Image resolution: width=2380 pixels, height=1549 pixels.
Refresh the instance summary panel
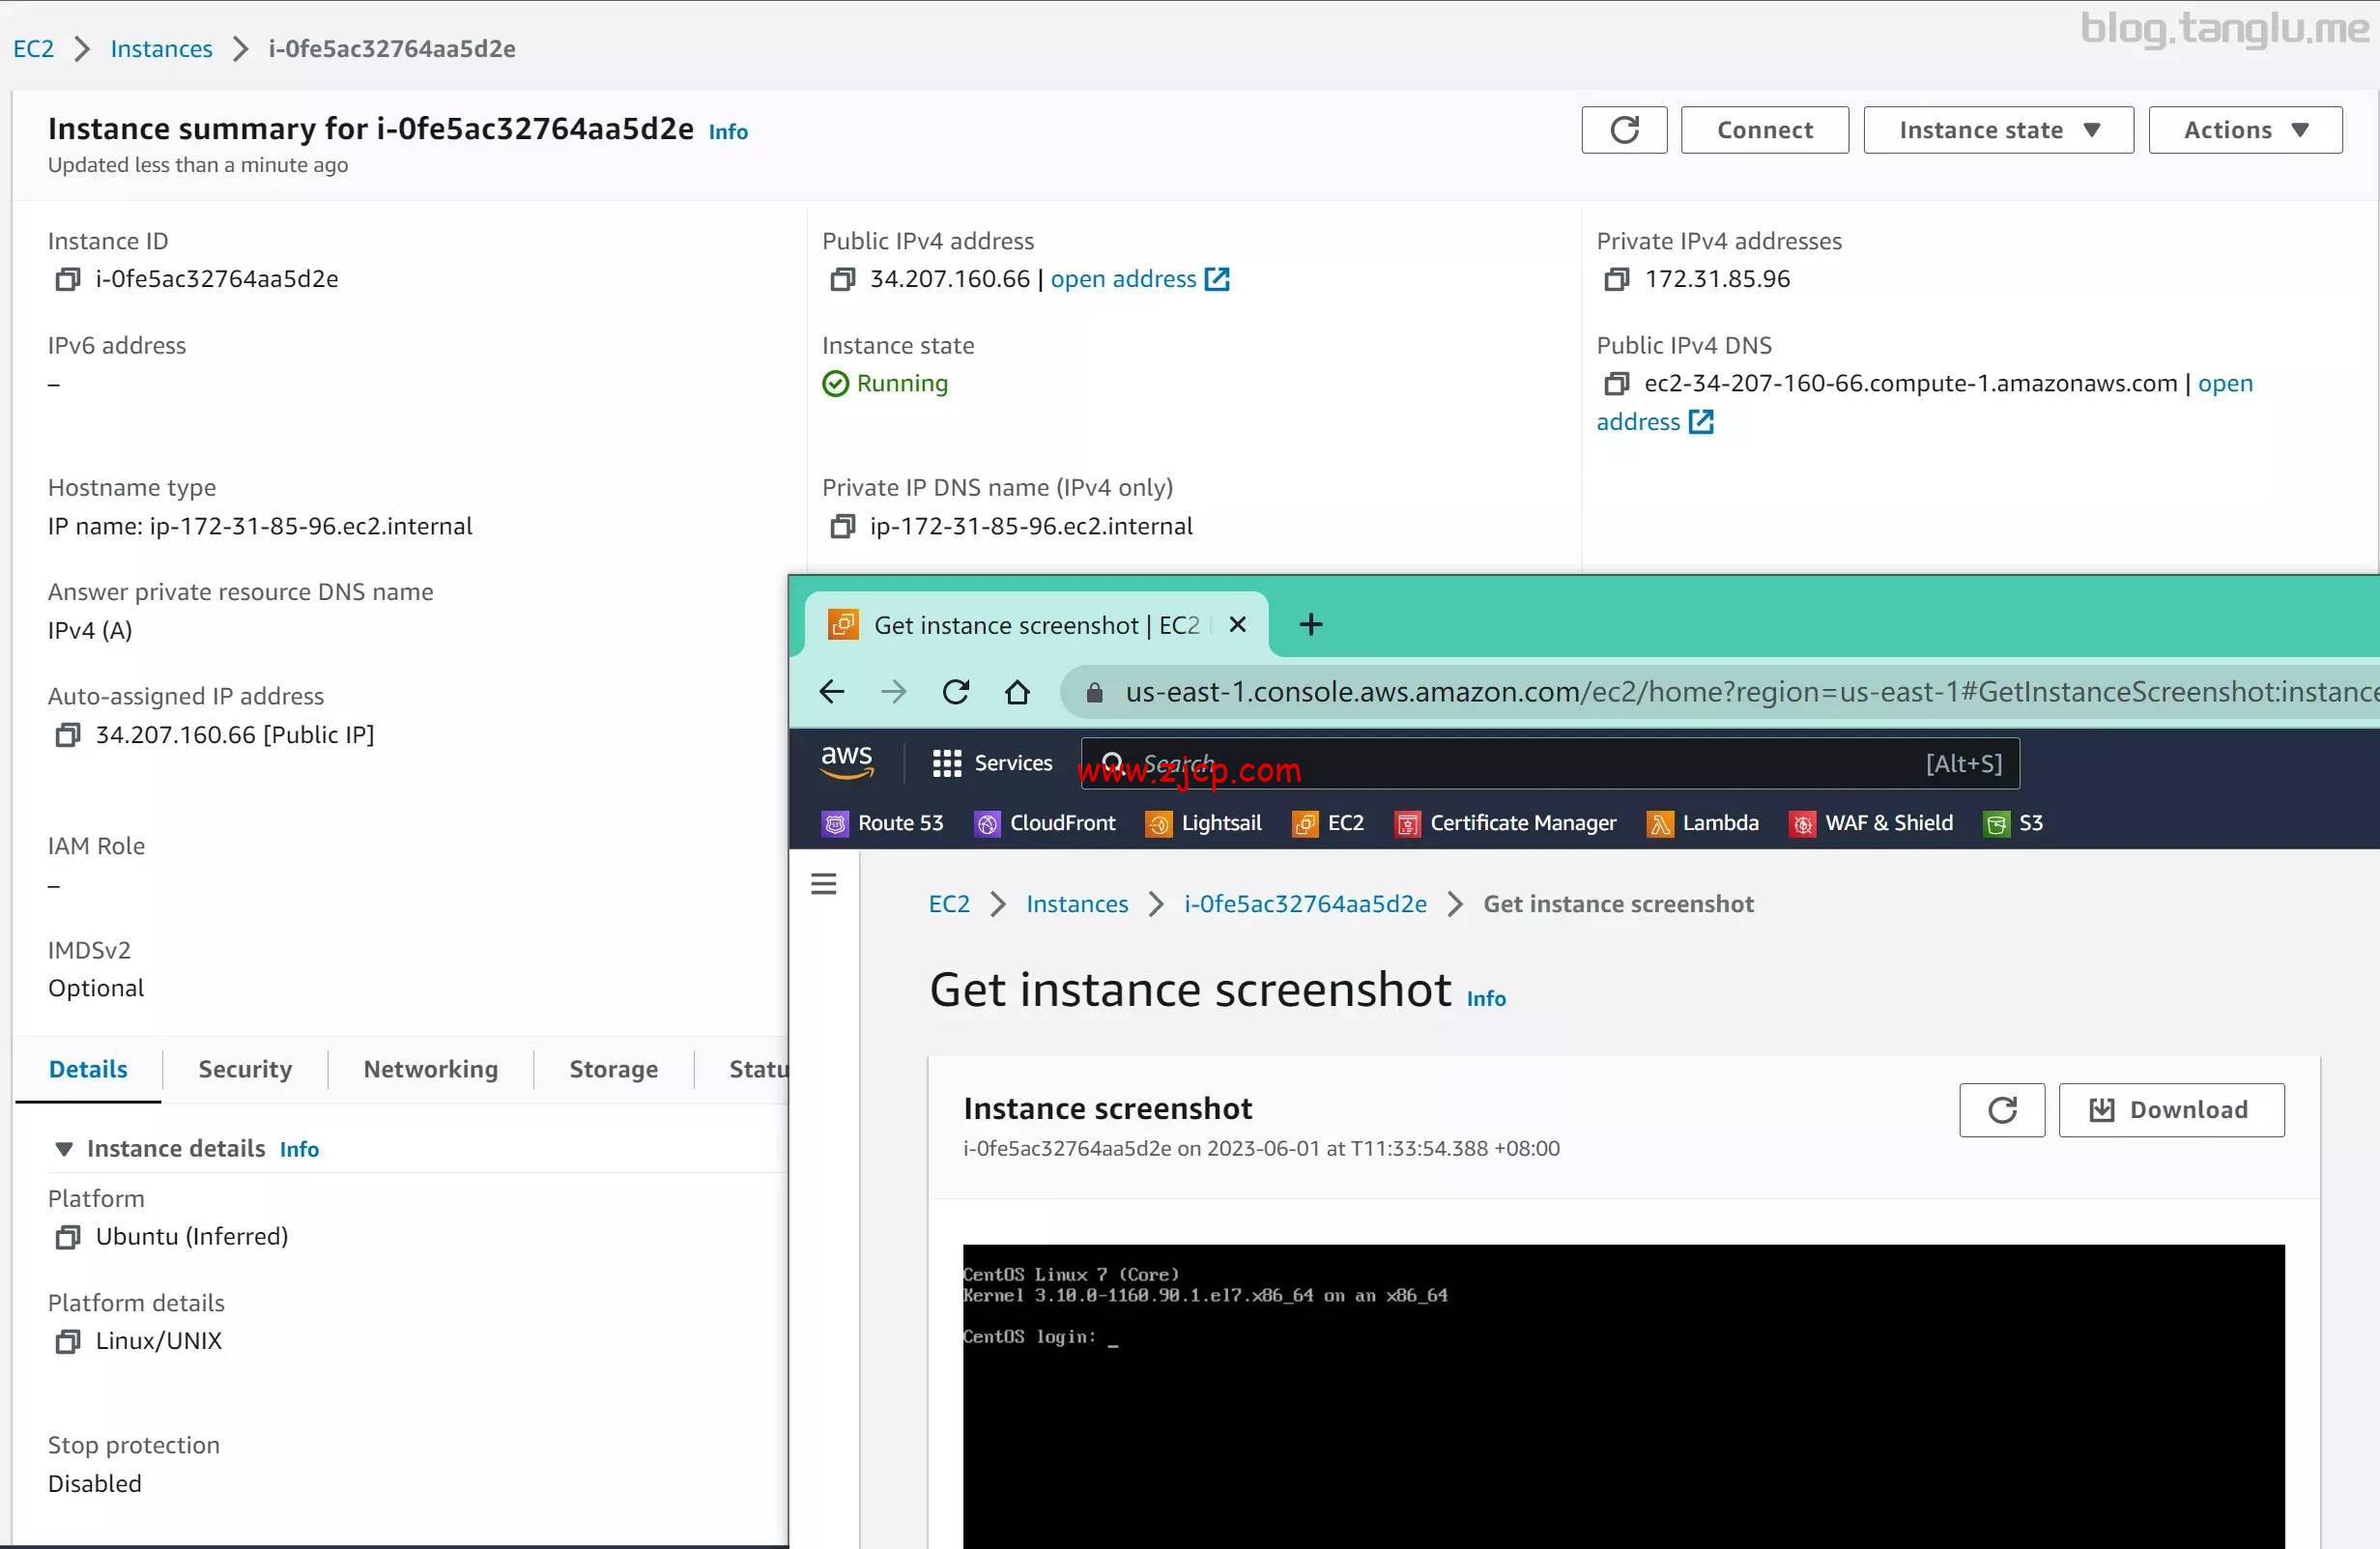[1623, 130]
